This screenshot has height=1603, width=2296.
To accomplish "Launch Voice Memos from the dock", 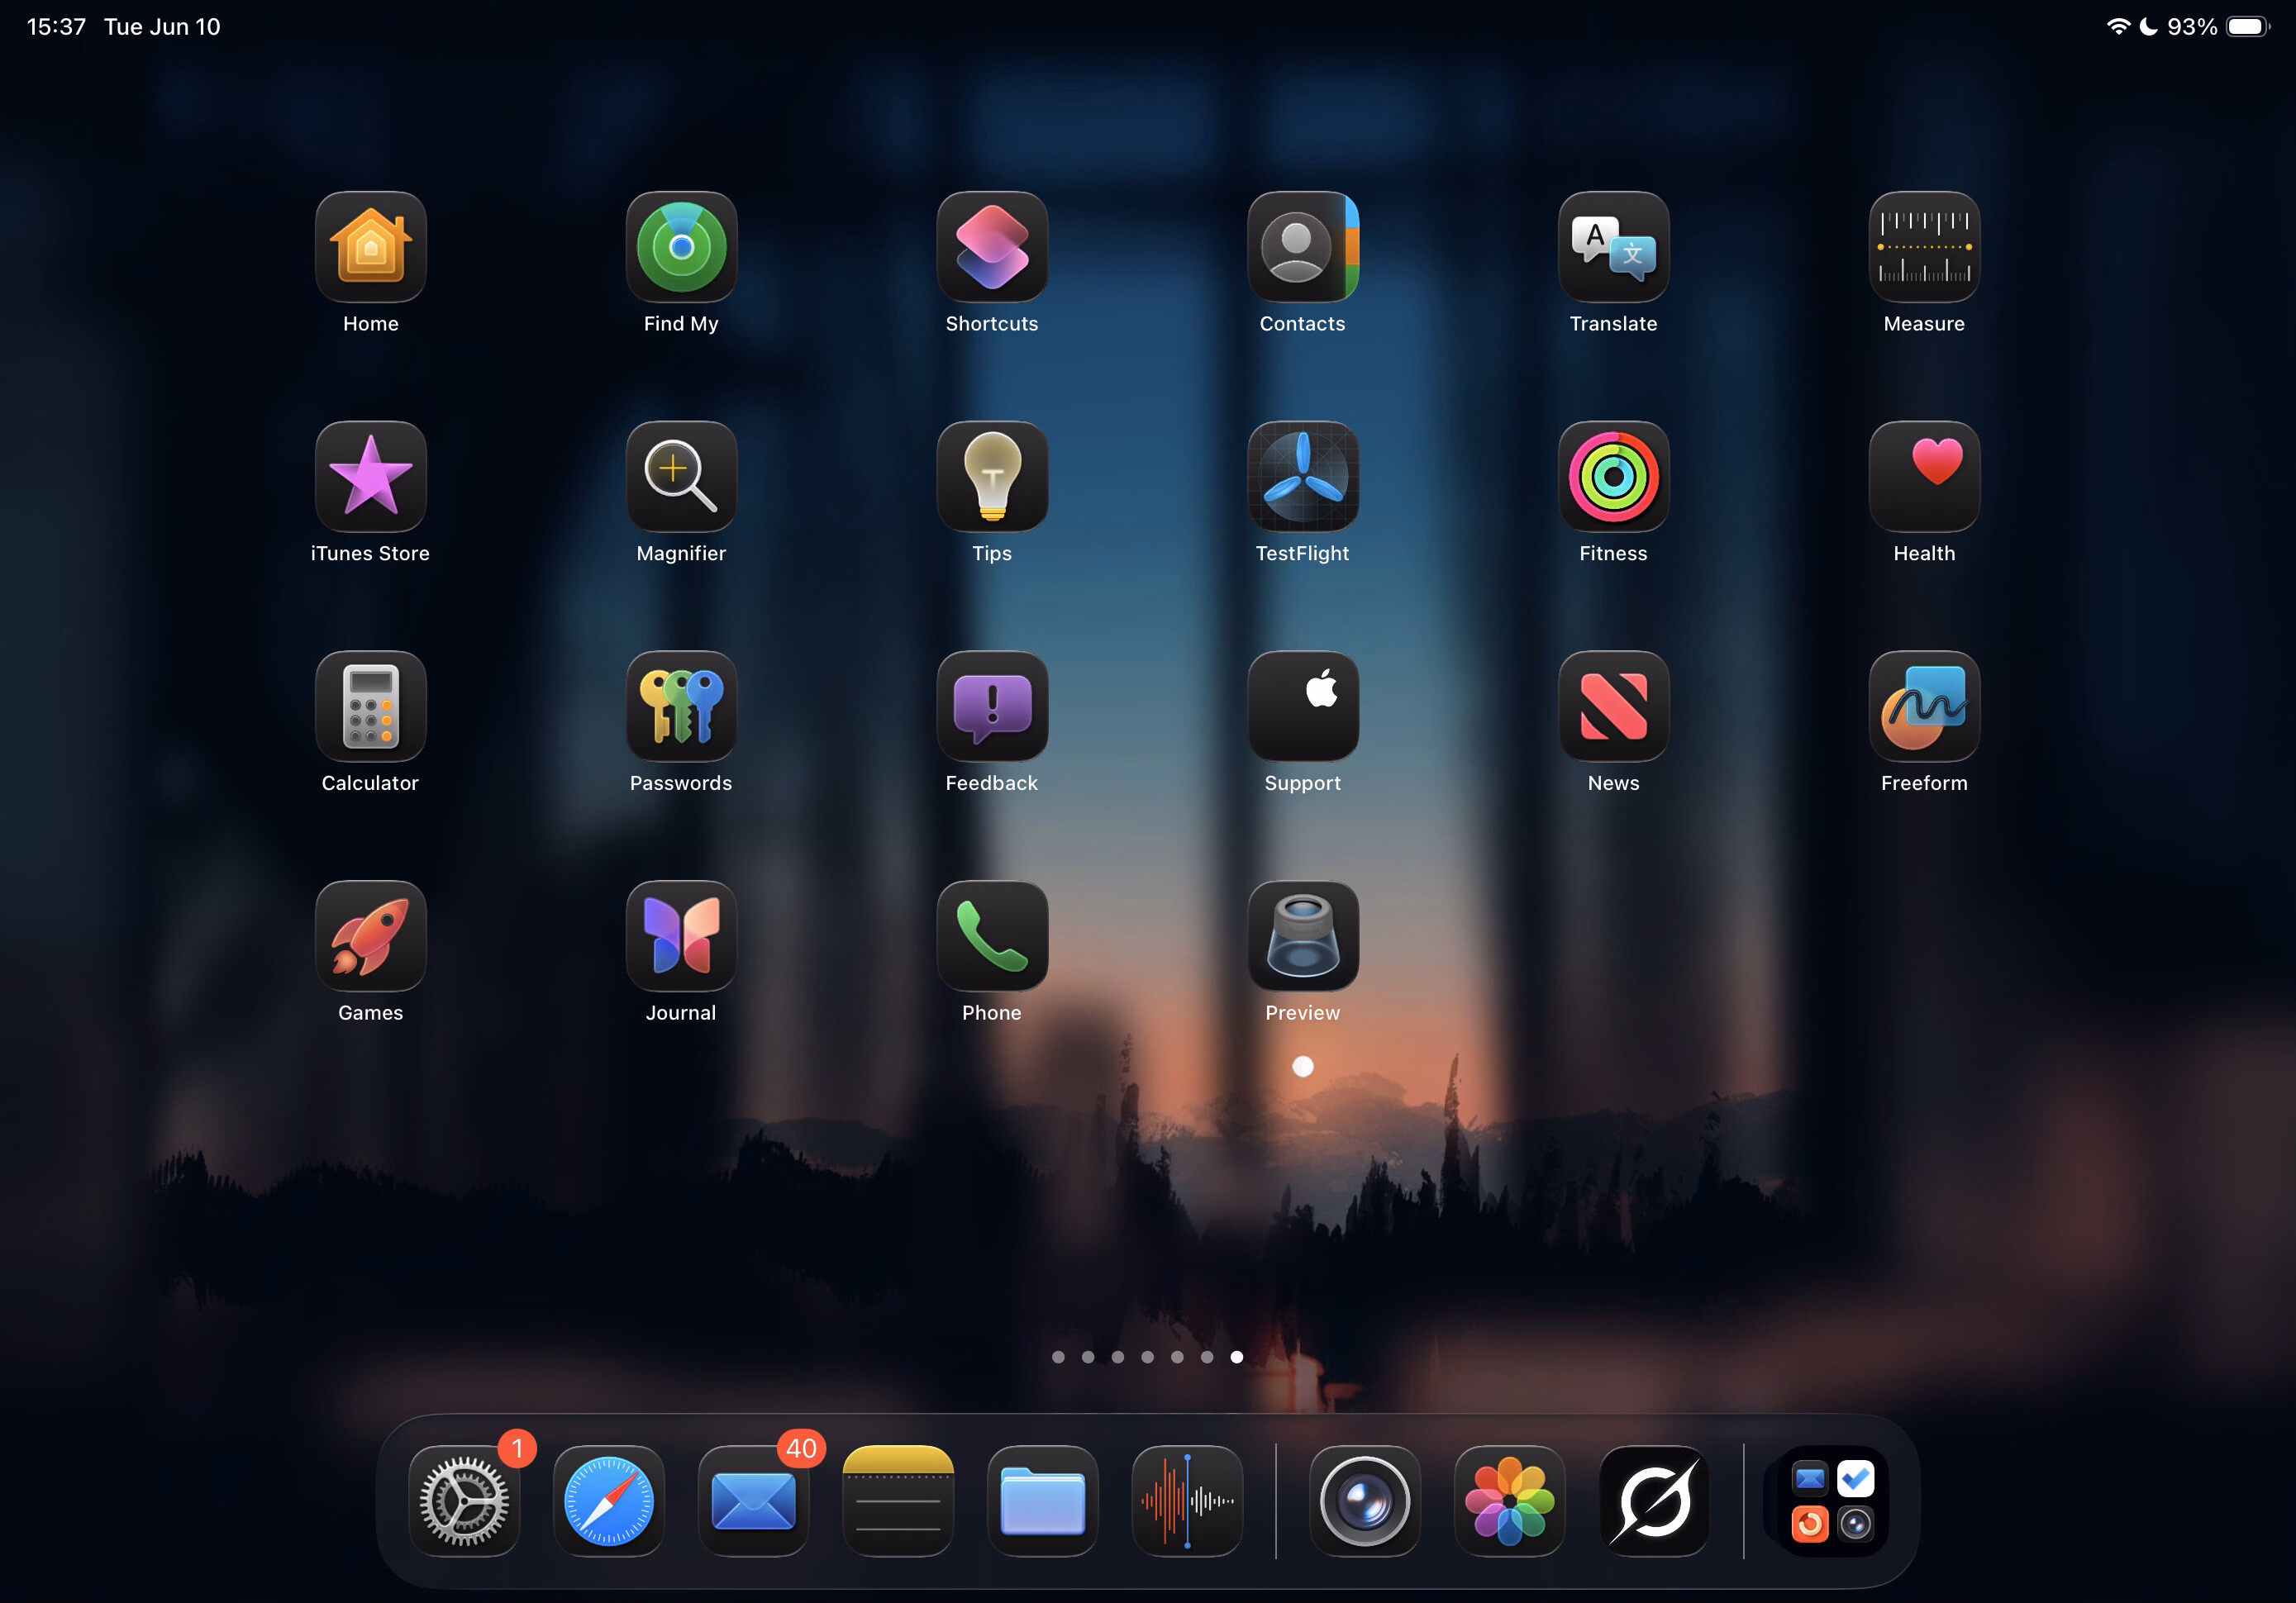I will pyautogui.click(x=1187, y=1501).
